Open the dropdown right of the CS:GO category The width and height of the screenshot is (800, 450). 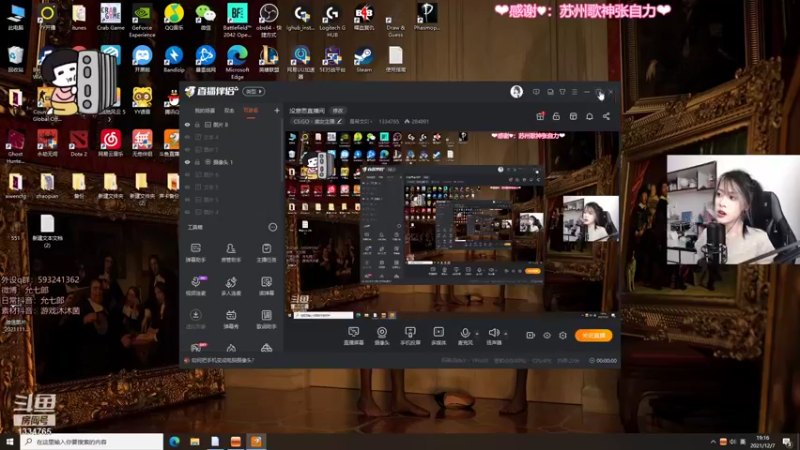pyautogui.click(x=360, y=121)
